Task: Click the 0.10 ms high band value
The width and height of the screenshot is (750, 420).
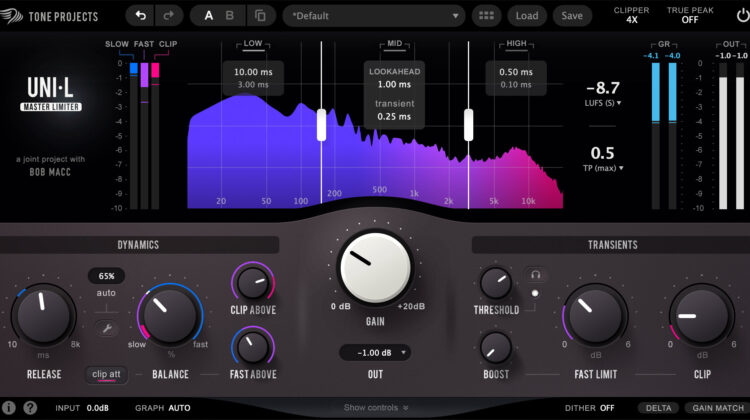Action: 516,85
